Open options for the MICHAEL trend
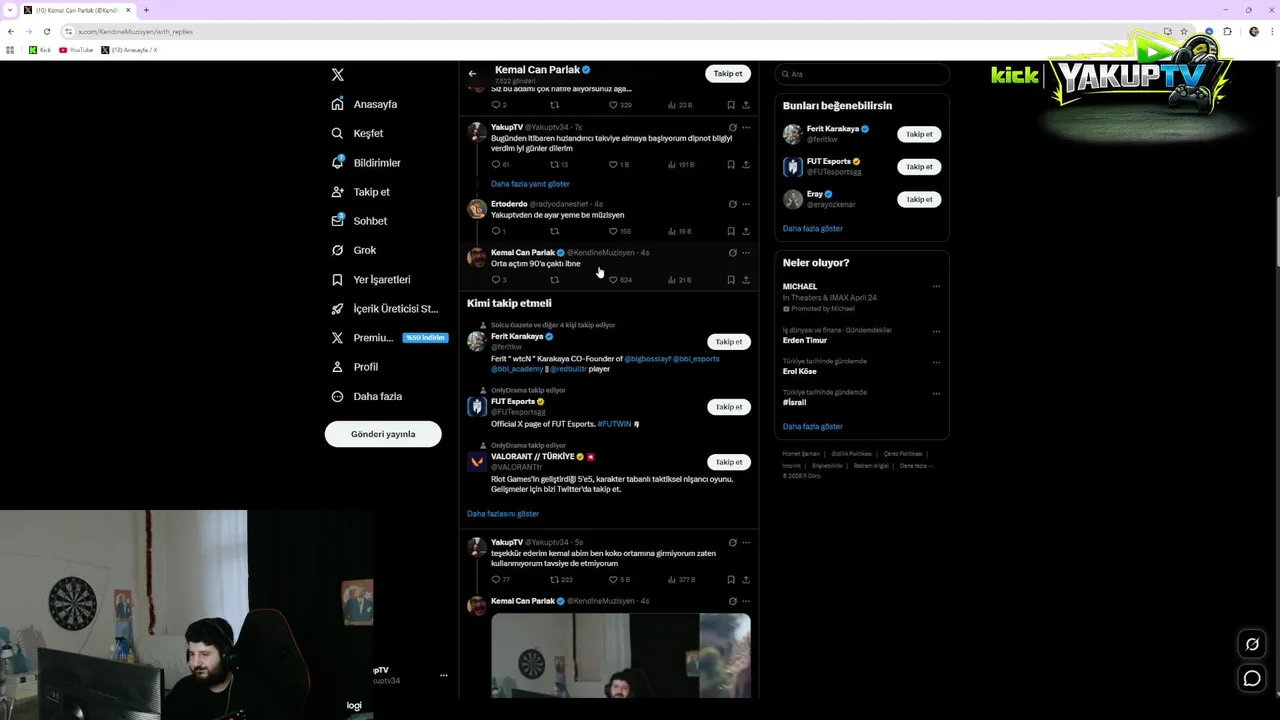Image resolution: width=1280 pixels, height=720 pixels. pyautogui.click(x=936, y=287)
